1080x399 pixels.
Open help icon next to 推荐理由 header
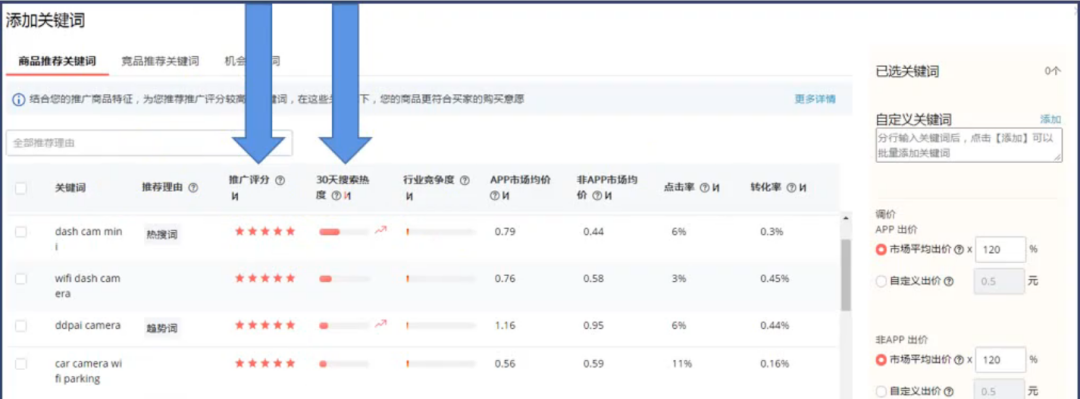coord(193,187)
